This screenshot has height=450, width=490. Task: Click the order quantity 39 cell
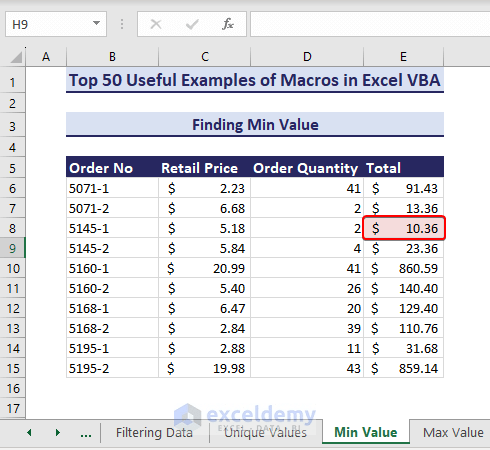pos(307,328)
